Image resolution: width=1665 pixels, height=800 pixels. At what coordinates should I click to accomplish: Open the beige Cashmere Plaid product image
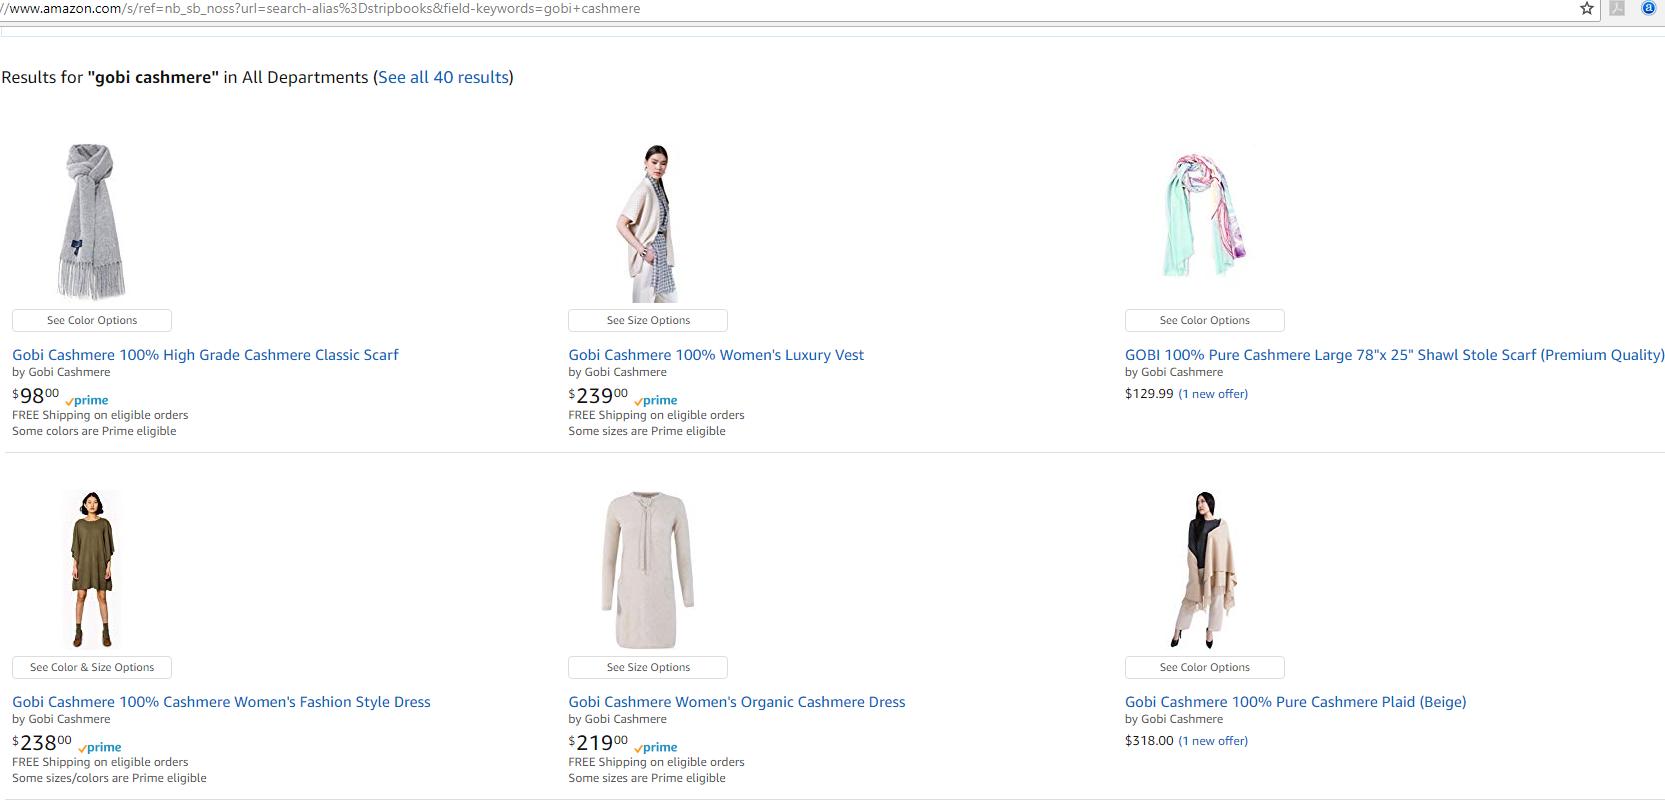pos(1204,569)
